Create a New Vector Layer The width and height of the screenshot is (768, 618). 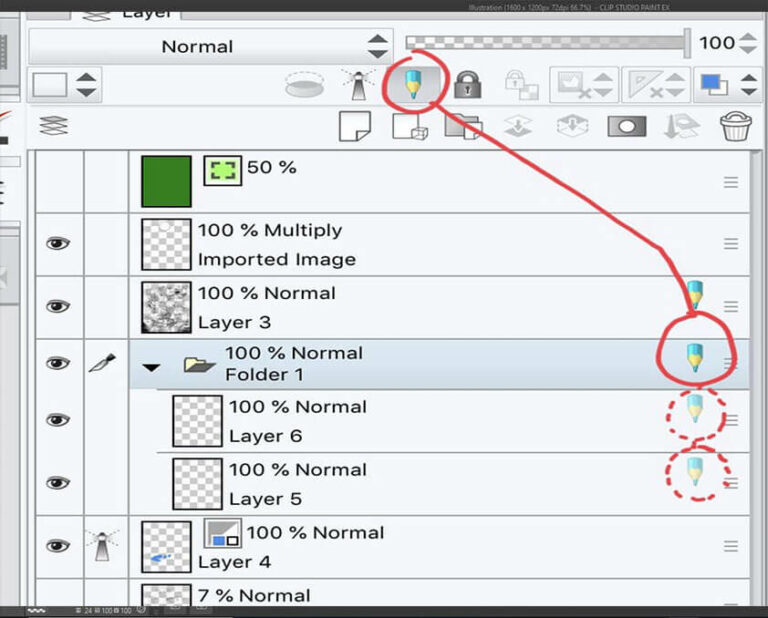[410, 126]
